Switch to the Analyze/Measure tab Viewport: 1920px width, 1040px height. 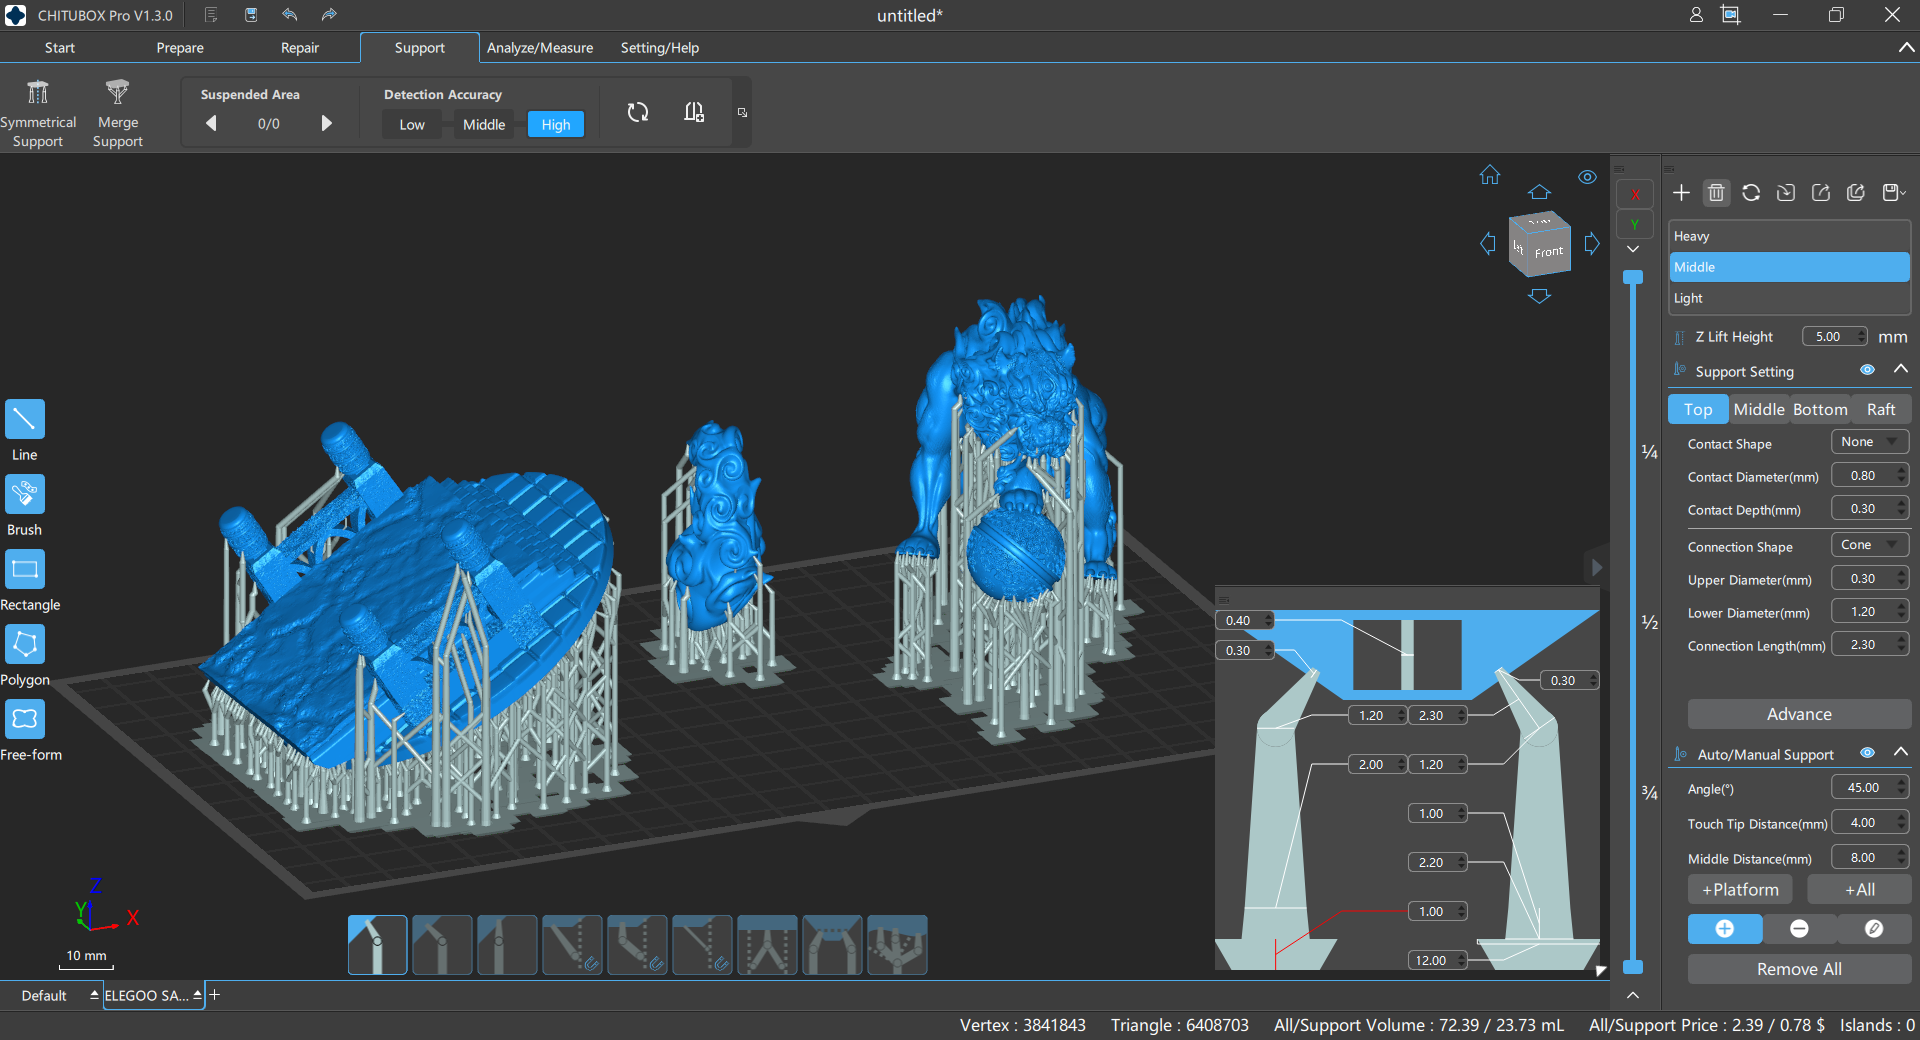point(540,48)
